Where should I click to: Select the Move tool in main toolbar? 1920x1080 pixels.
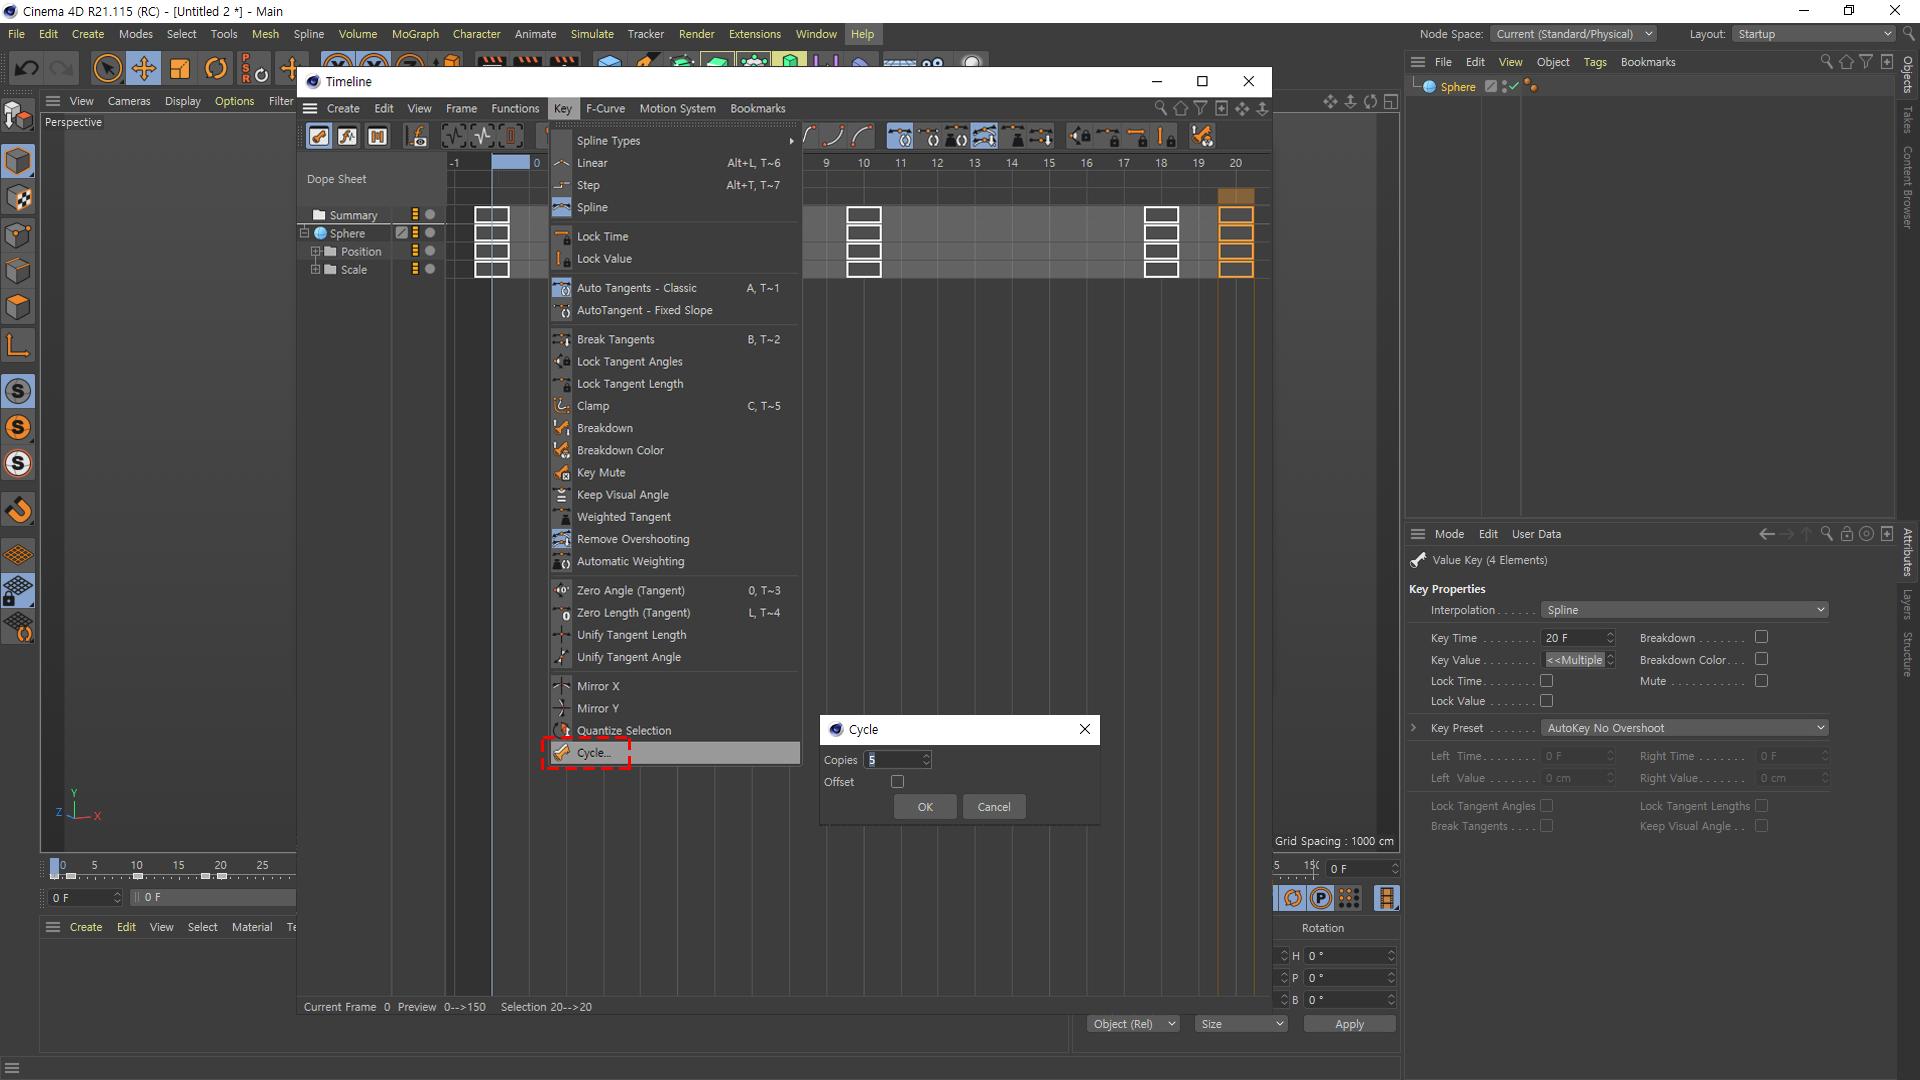point(144,69)
